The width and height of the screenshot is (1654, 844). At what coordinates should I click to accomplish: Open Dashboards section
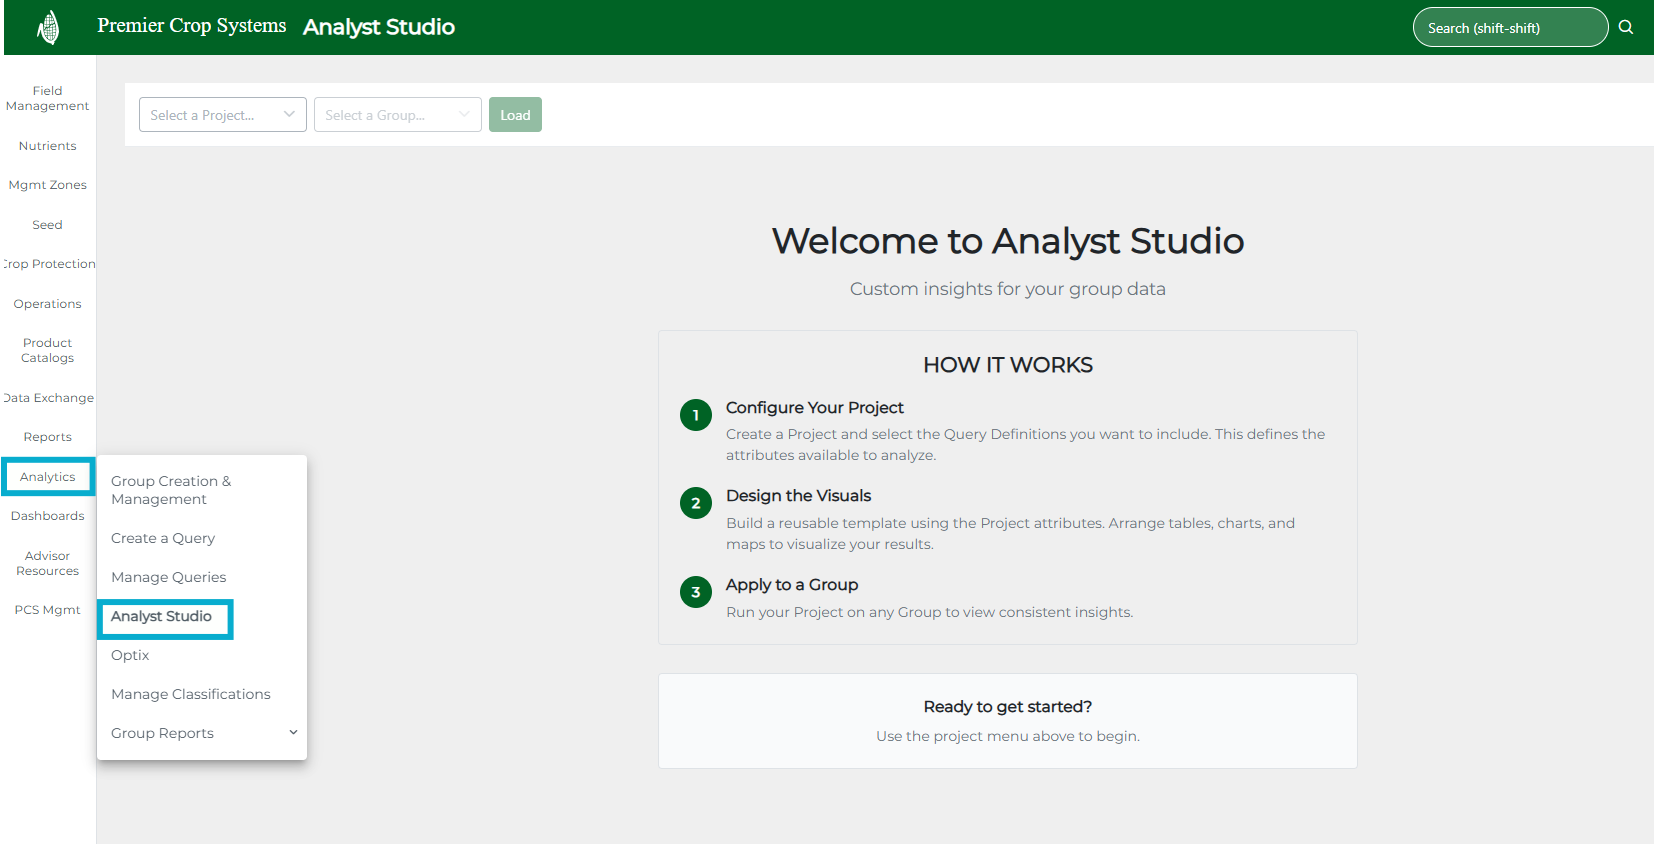[47, 516]
